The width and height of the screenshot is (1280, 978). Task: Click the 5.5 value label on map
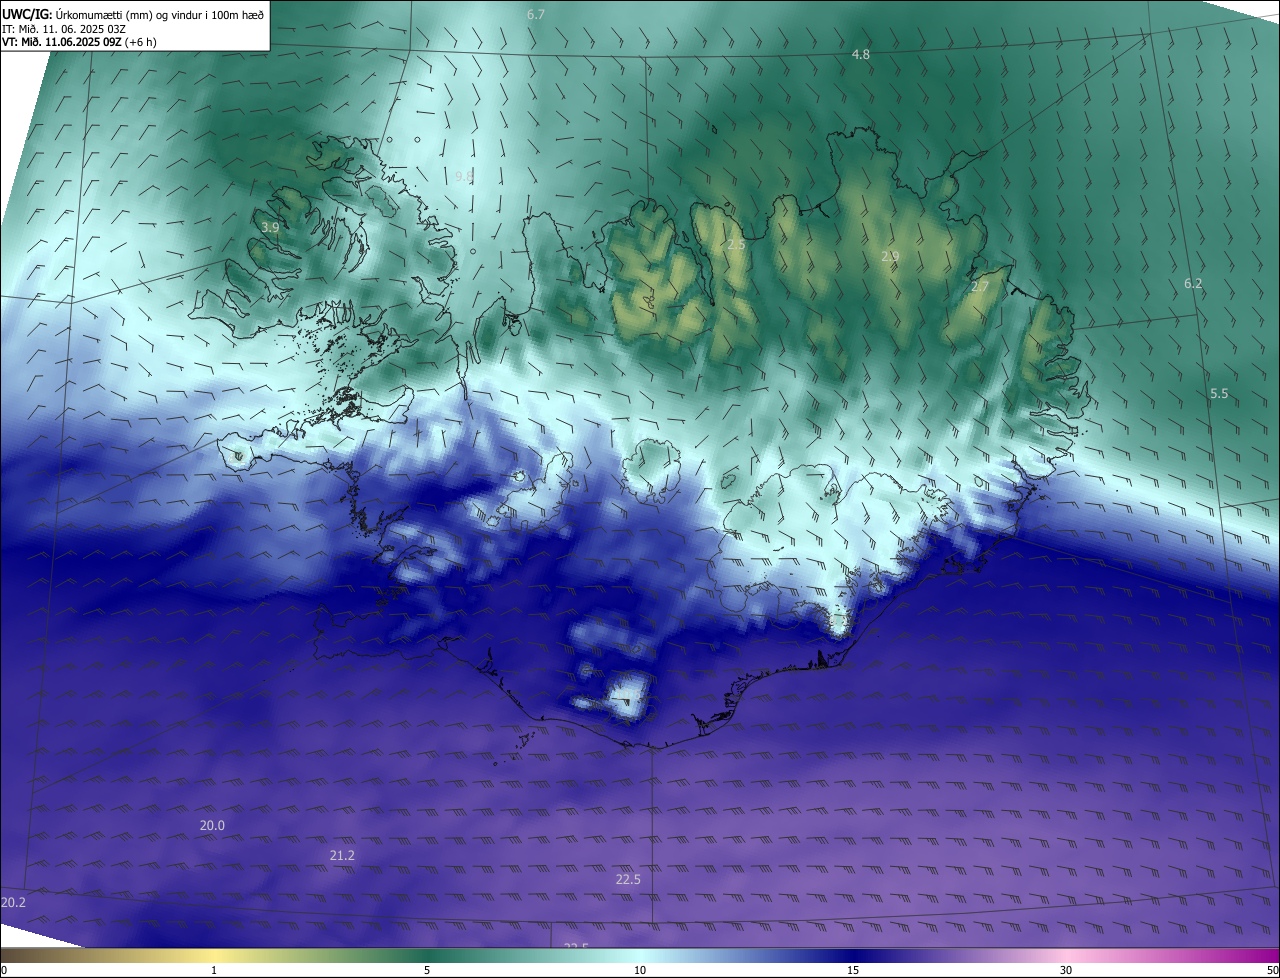click(x=1219, y=394)
